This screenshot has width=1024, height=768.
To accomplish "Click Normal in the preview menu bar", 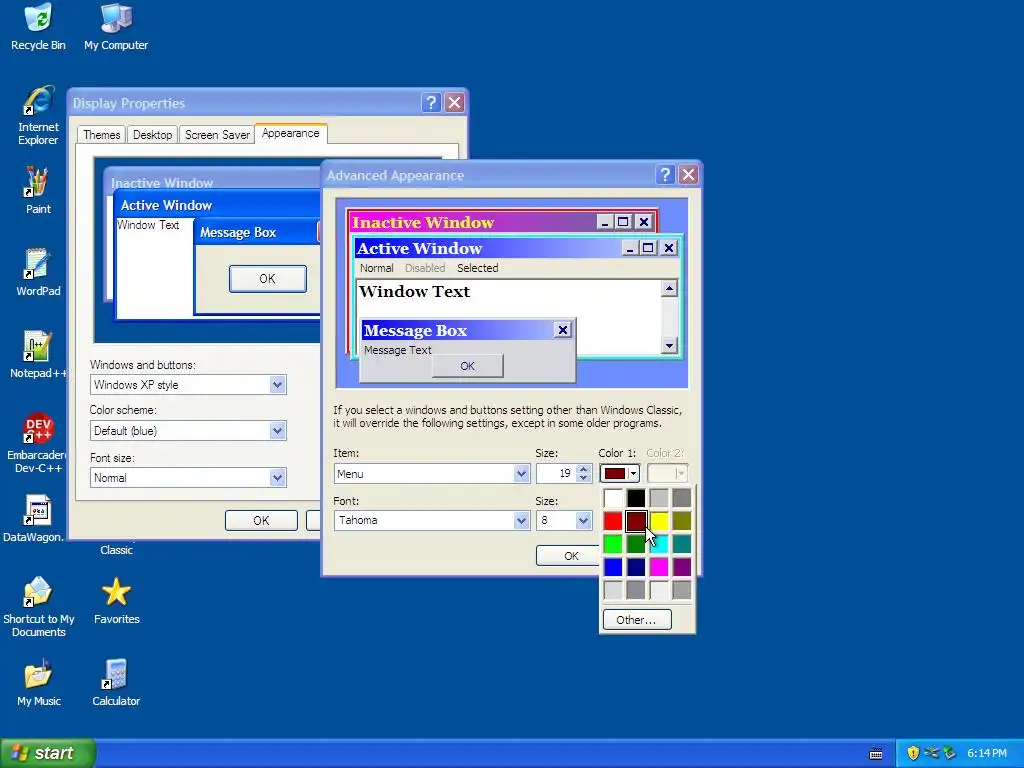I will pyautogui.click(x=376, y=268).
